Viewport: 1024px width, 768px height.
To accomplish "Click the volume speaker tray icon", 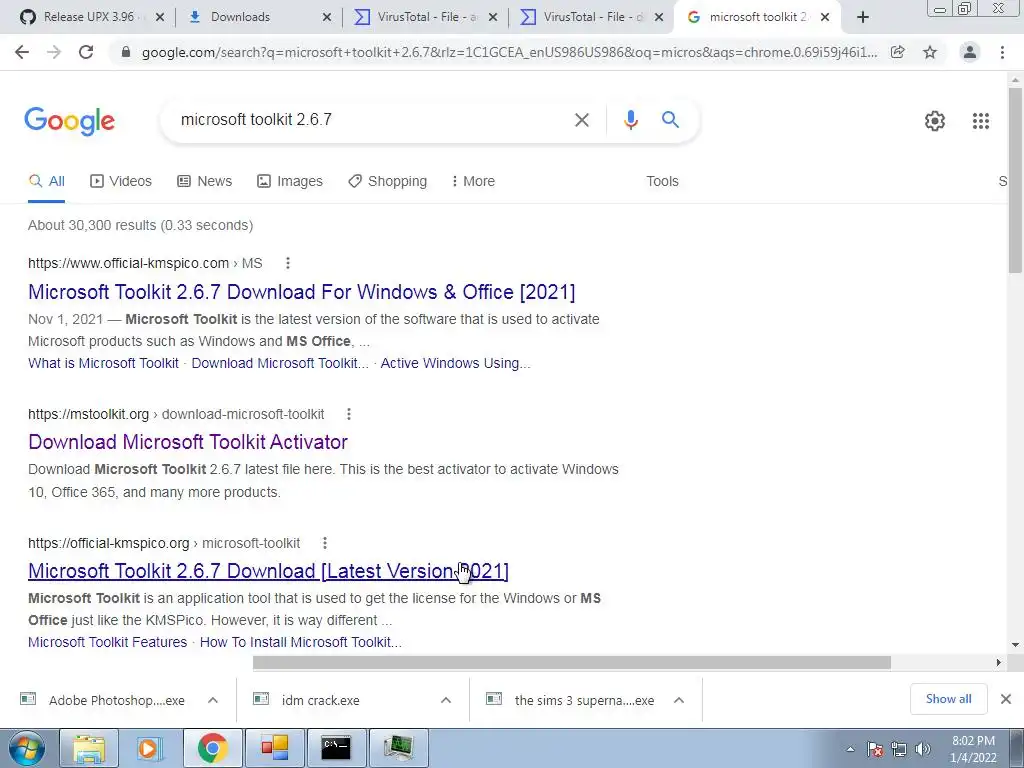I will (923, 749).
